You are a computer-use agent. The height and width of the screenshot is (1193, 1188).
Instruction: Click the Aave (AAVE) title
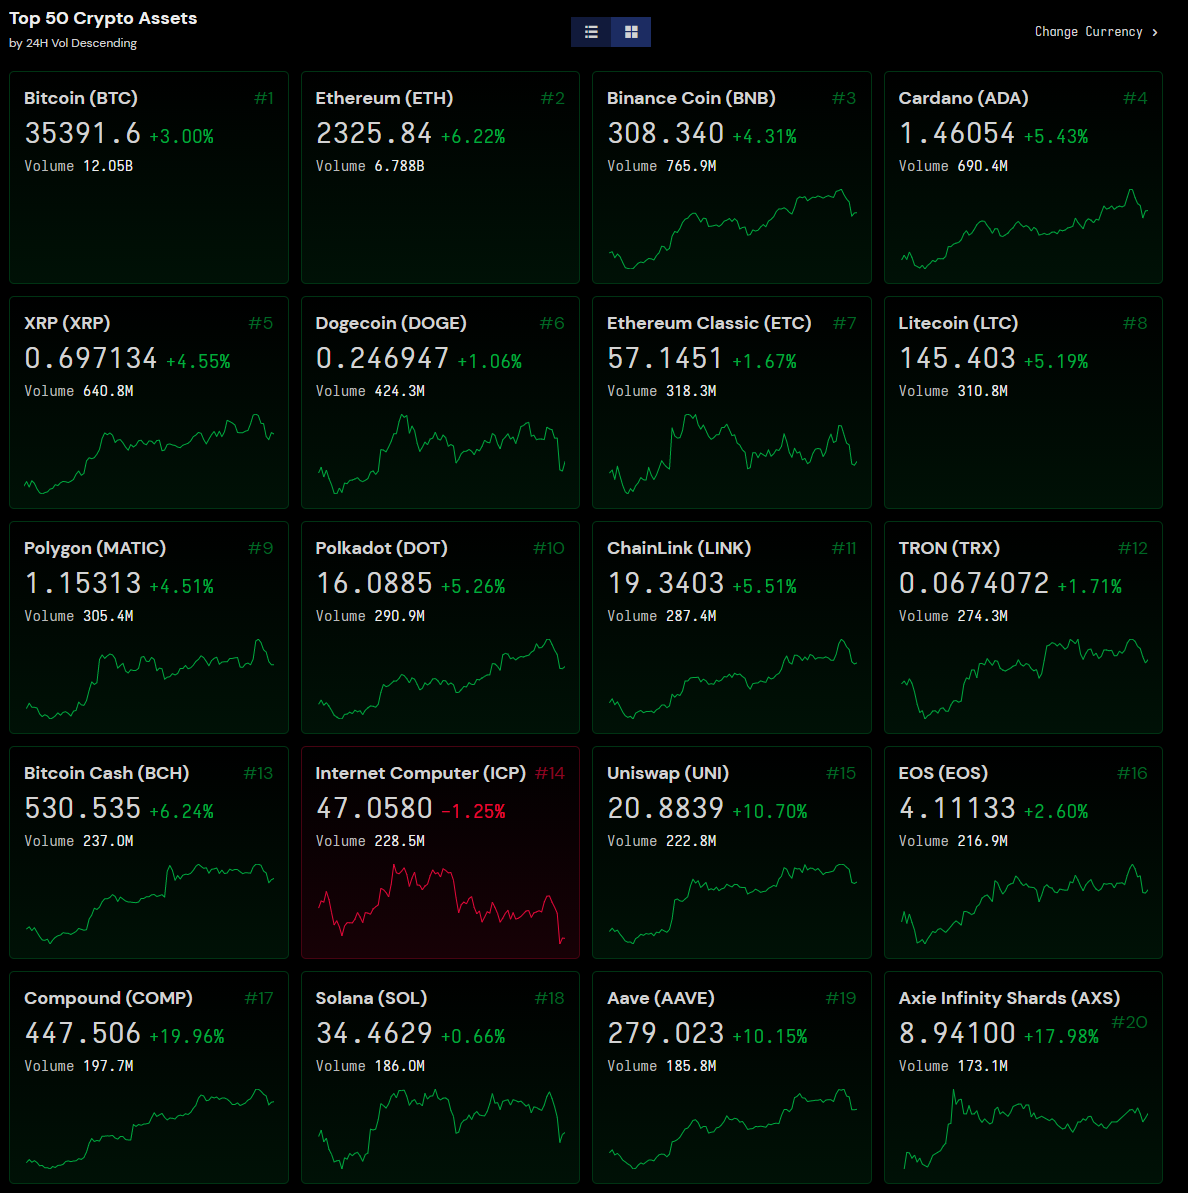click(661, 998)
